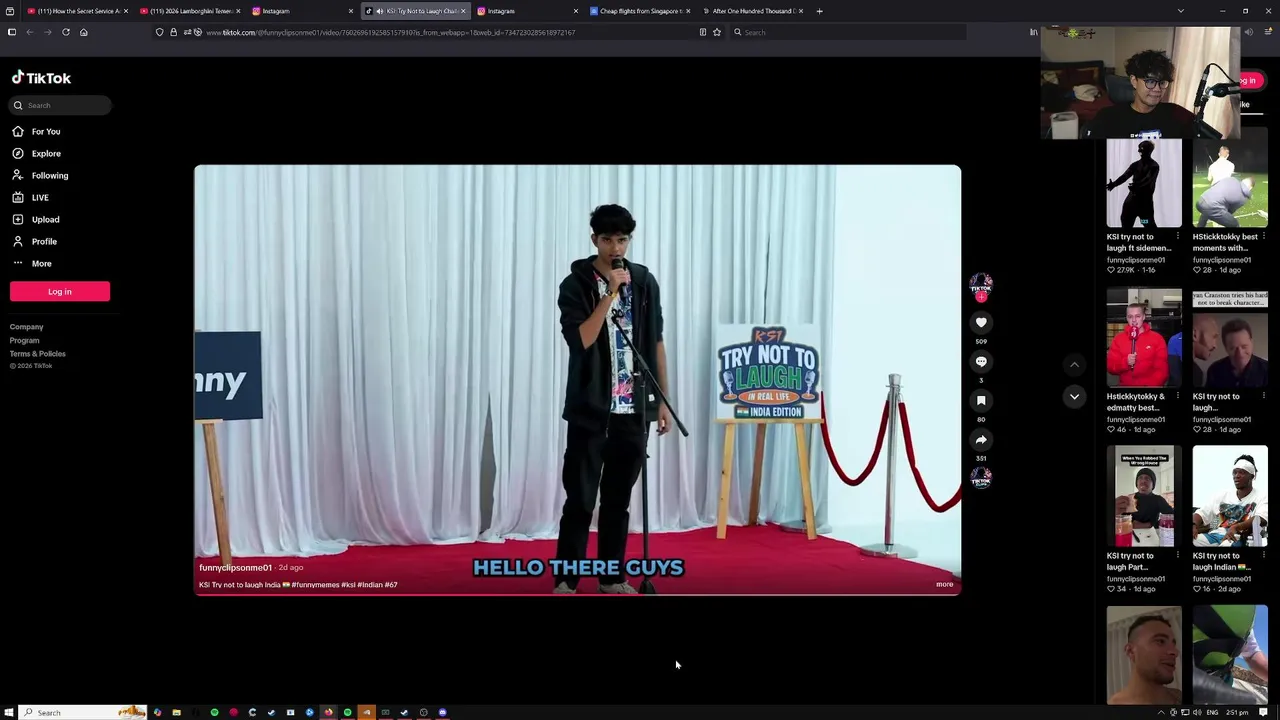Bookmark this page with the star icon
This screenshot has height=720, width=1280.
tap(717, 32)
